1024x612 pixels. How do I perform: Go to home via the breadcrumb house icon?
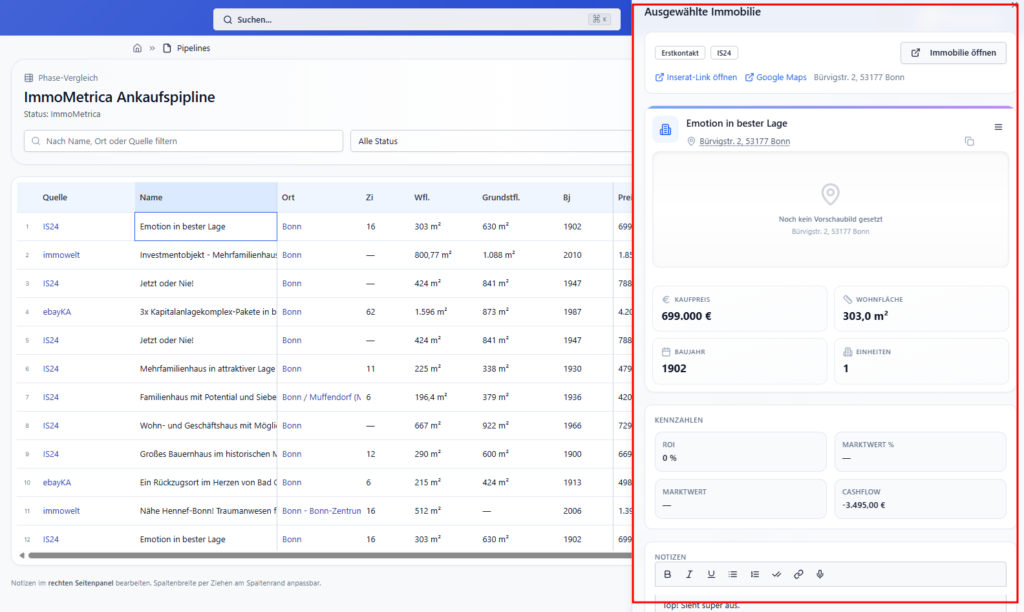(137, 48)
